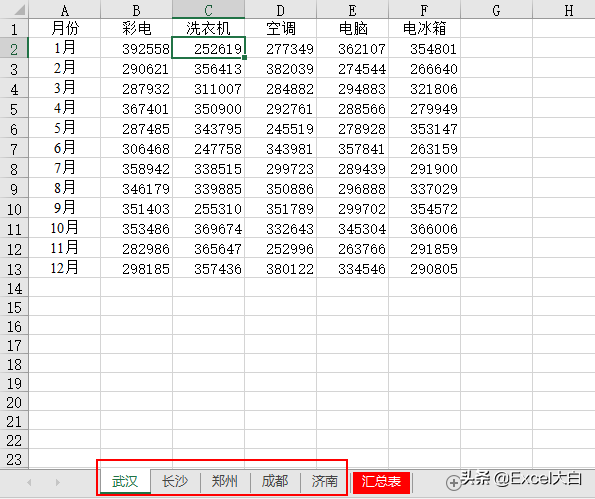Select column F header
This screenshot has width=595, height=499.
pos(424,10)
